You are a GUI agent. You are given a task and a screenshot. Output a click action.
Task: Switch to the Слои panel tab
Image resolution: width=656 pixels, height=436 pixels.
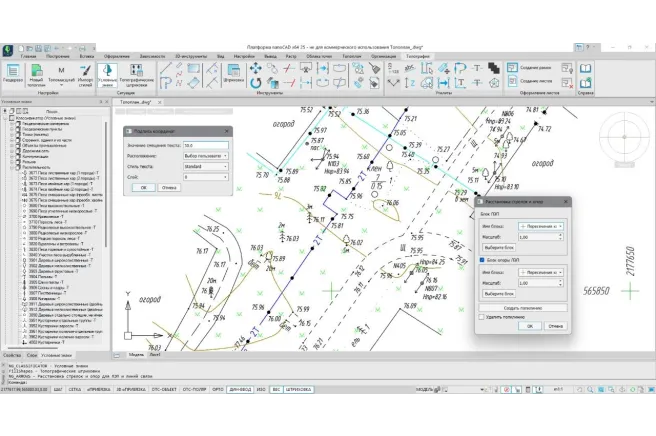click(x=33, y=356)
